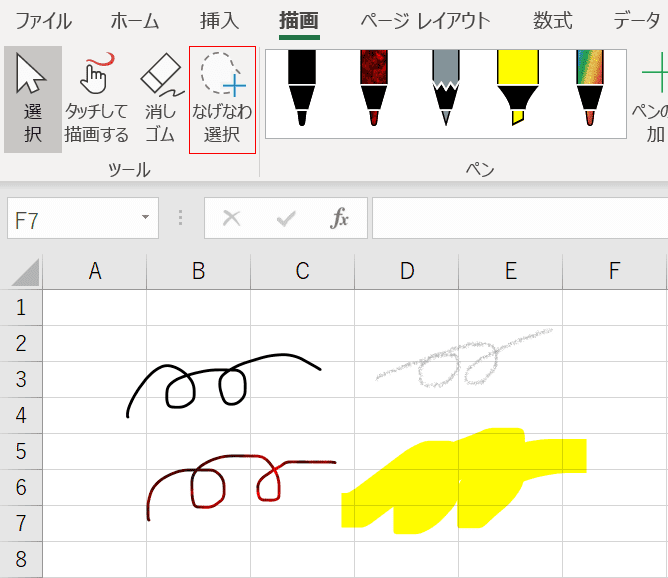Open the データ tab

(637, 20)
